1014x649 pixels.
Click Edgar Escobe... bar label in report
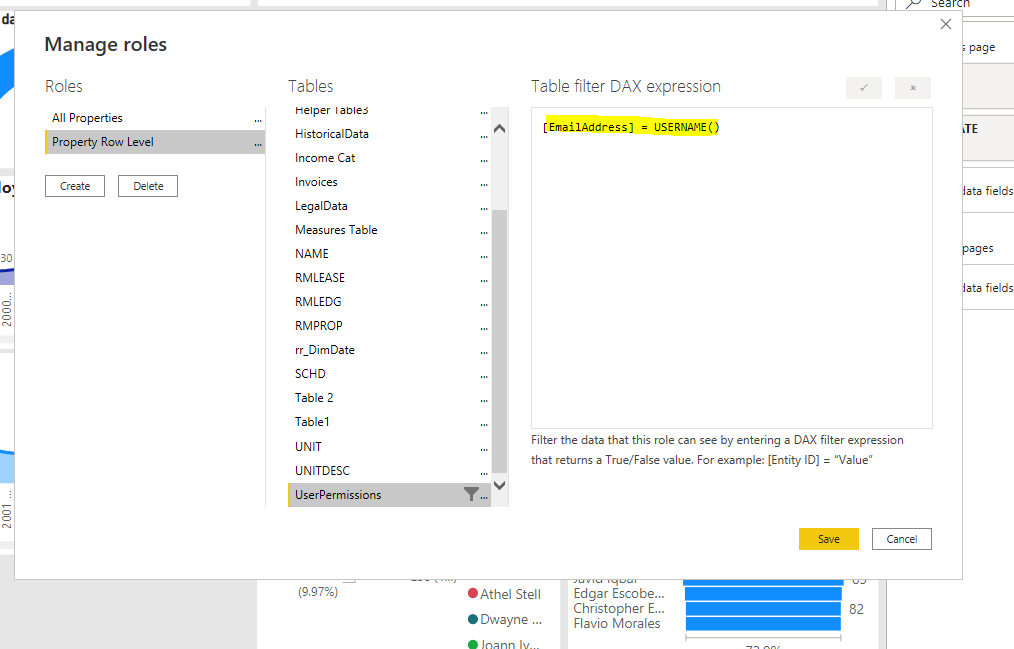[619, 593]
